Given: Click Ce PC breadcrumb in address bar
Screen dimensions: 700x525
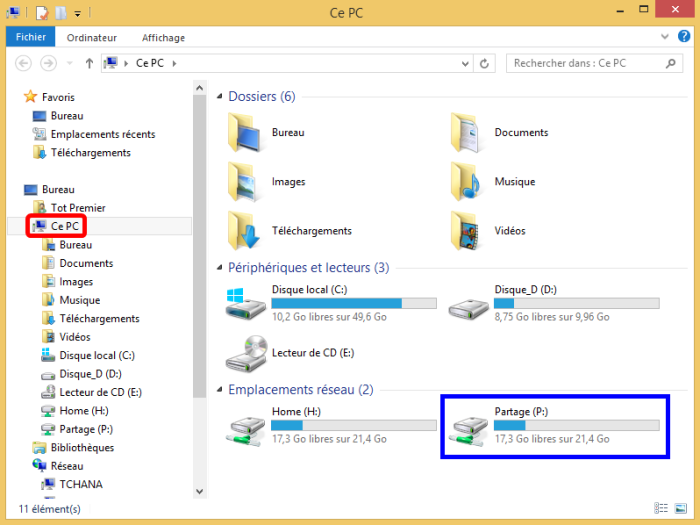Looking at the screenshot, I should pos(150,63).
